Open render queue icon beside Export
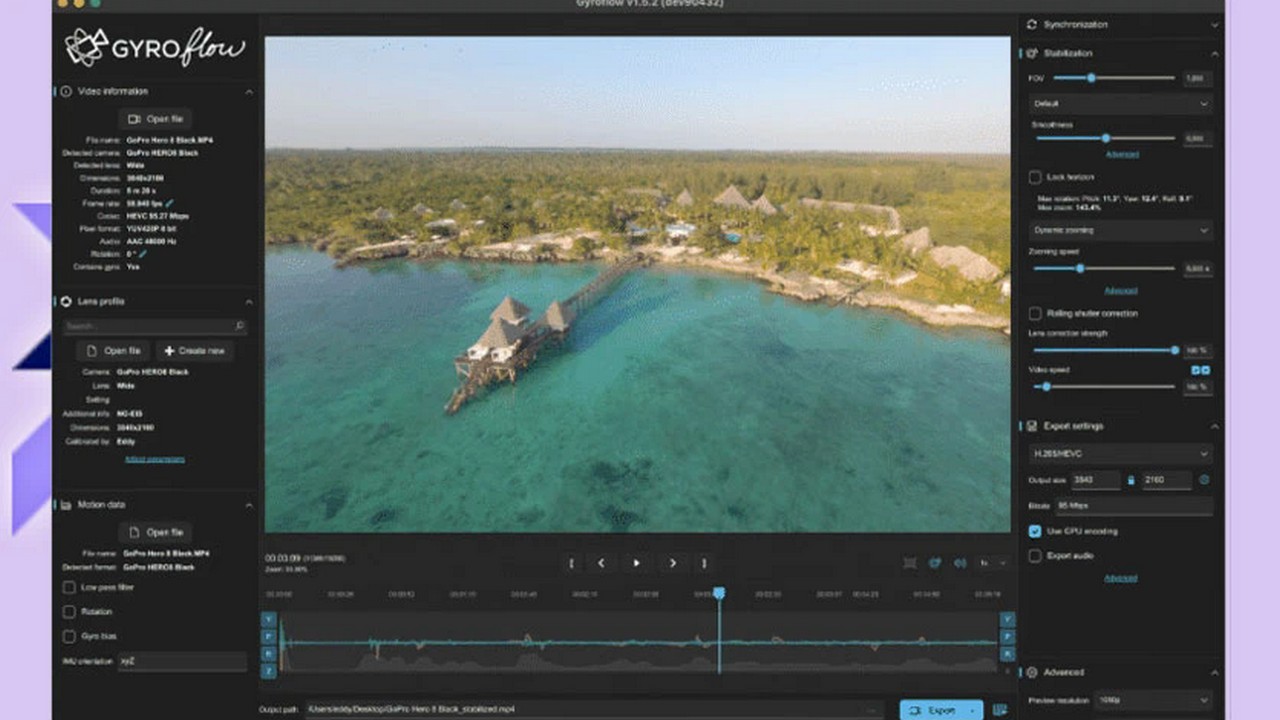 [x=1000, y=710]
